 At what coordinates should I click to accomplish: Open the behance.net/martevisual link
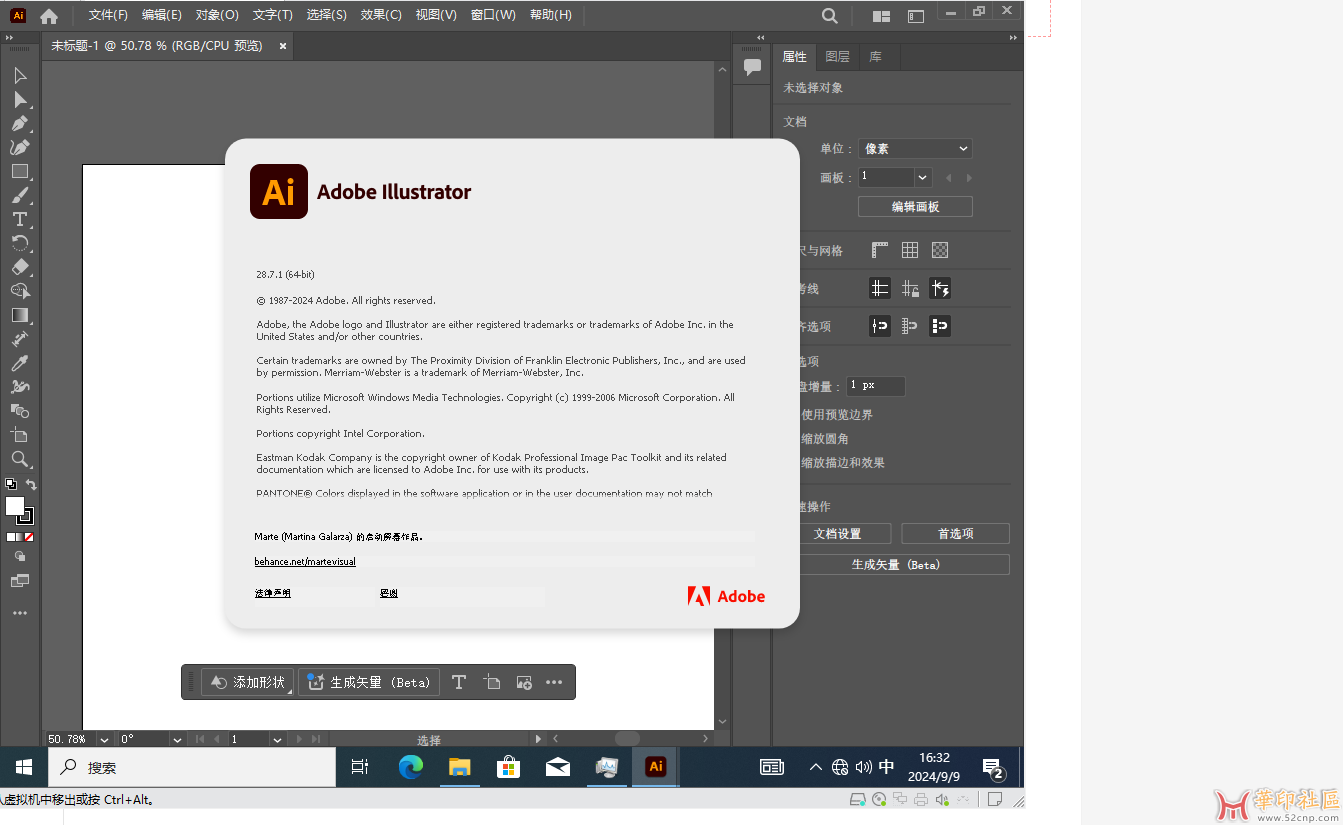click(x=305, y=562)
